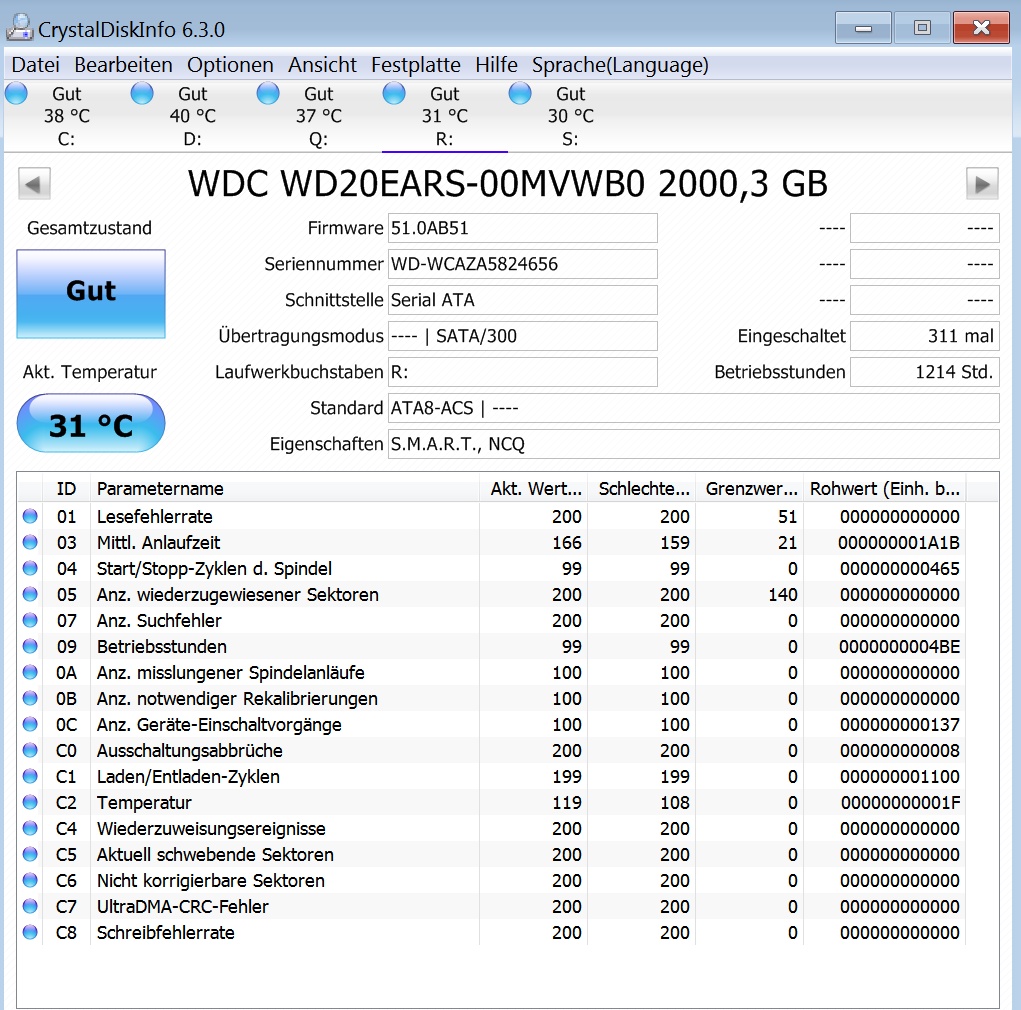Click status icon of wiederzugewiesener Sektoren row
1021x1010 pixels.
click(30, 594)
